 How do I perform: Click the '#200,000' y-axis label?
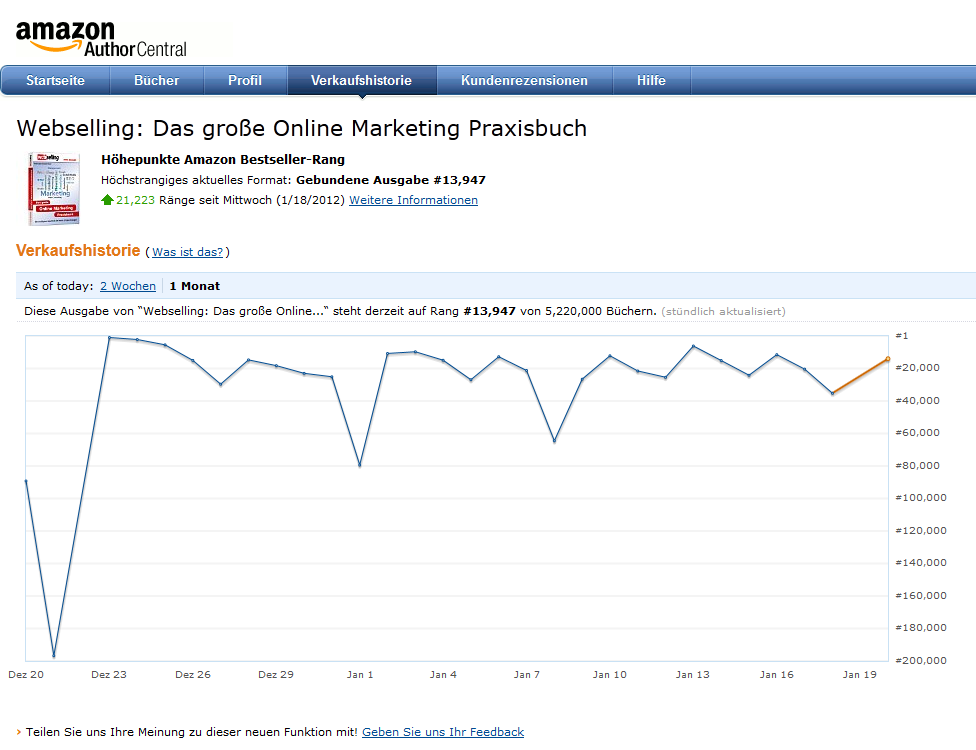tap(921, 660)
